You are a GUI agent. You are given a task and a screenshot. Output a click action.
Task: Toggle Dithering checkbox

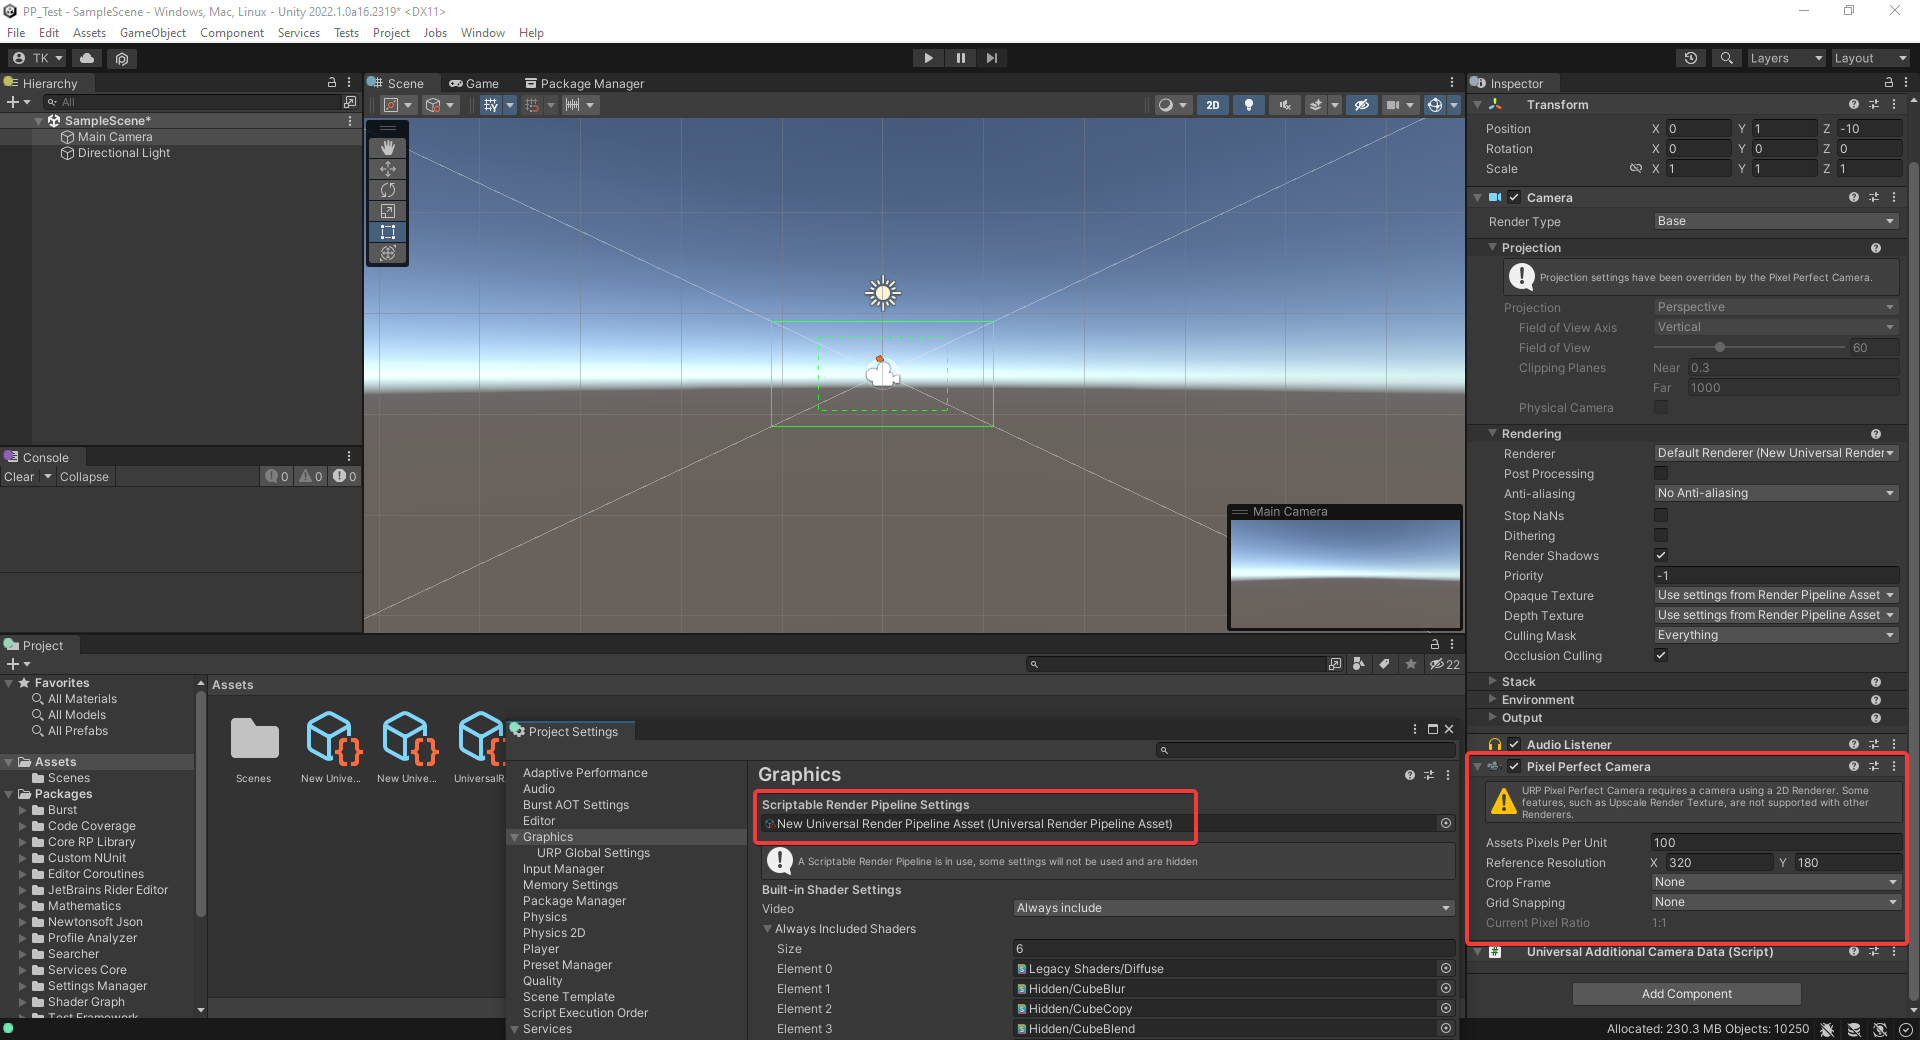pyautogui.click(x=1661, y=536)
